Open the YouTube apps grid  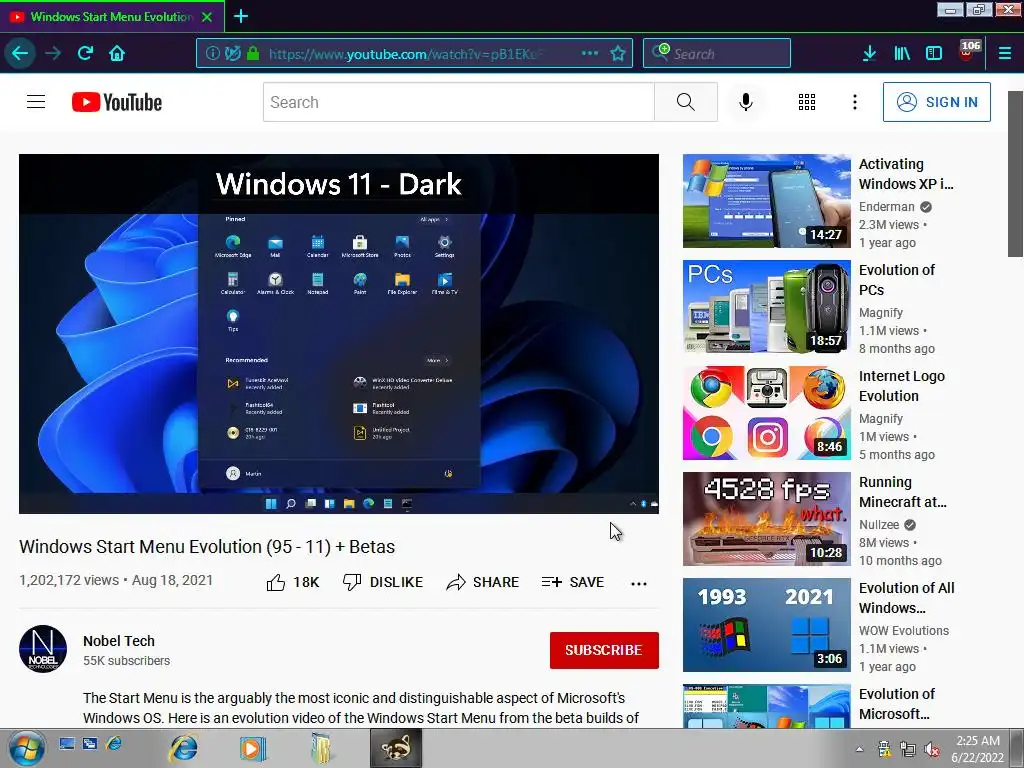[x=807, y=102]
